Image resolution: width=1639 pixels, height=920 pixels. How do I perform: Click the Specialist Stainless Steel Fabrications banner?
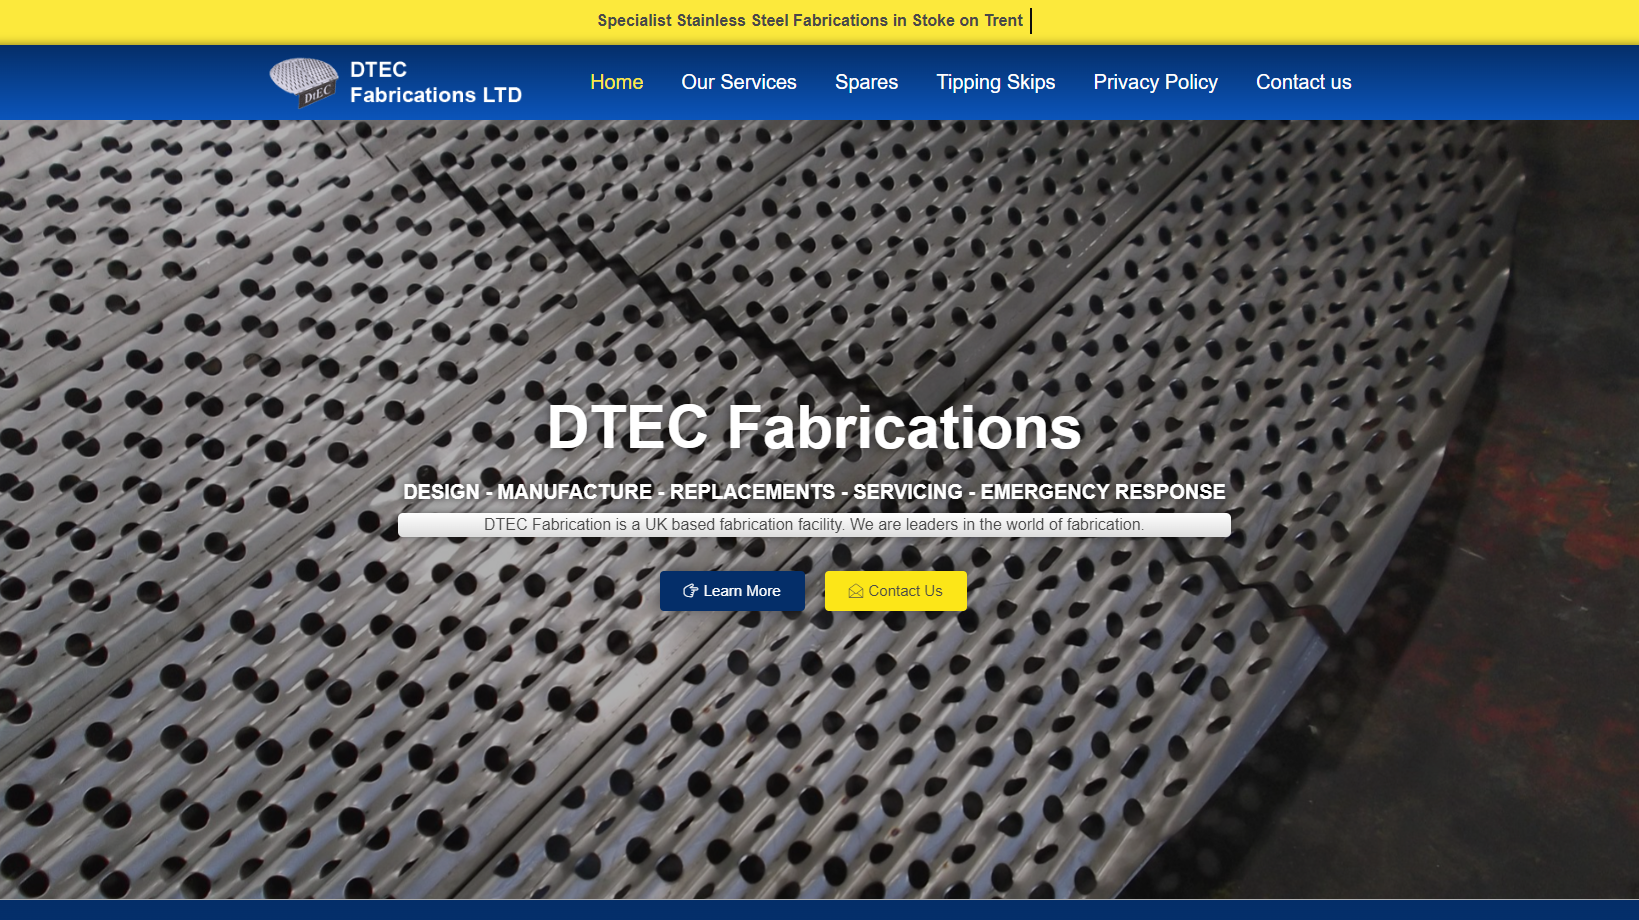click(x=810, y=20)
